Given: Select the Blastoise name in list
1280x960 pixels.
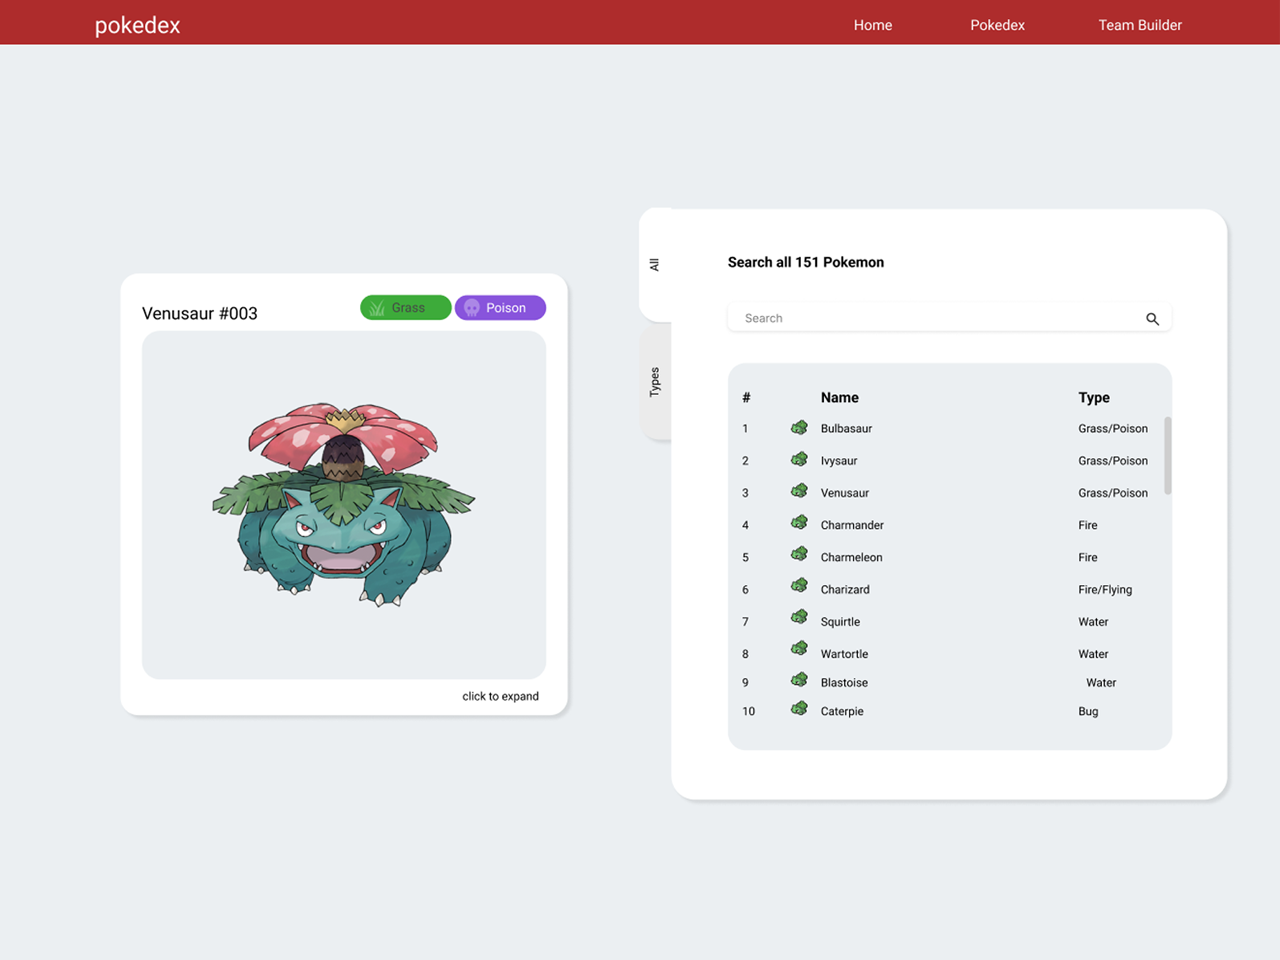Looking at the screenshot, I should (844, 682).
